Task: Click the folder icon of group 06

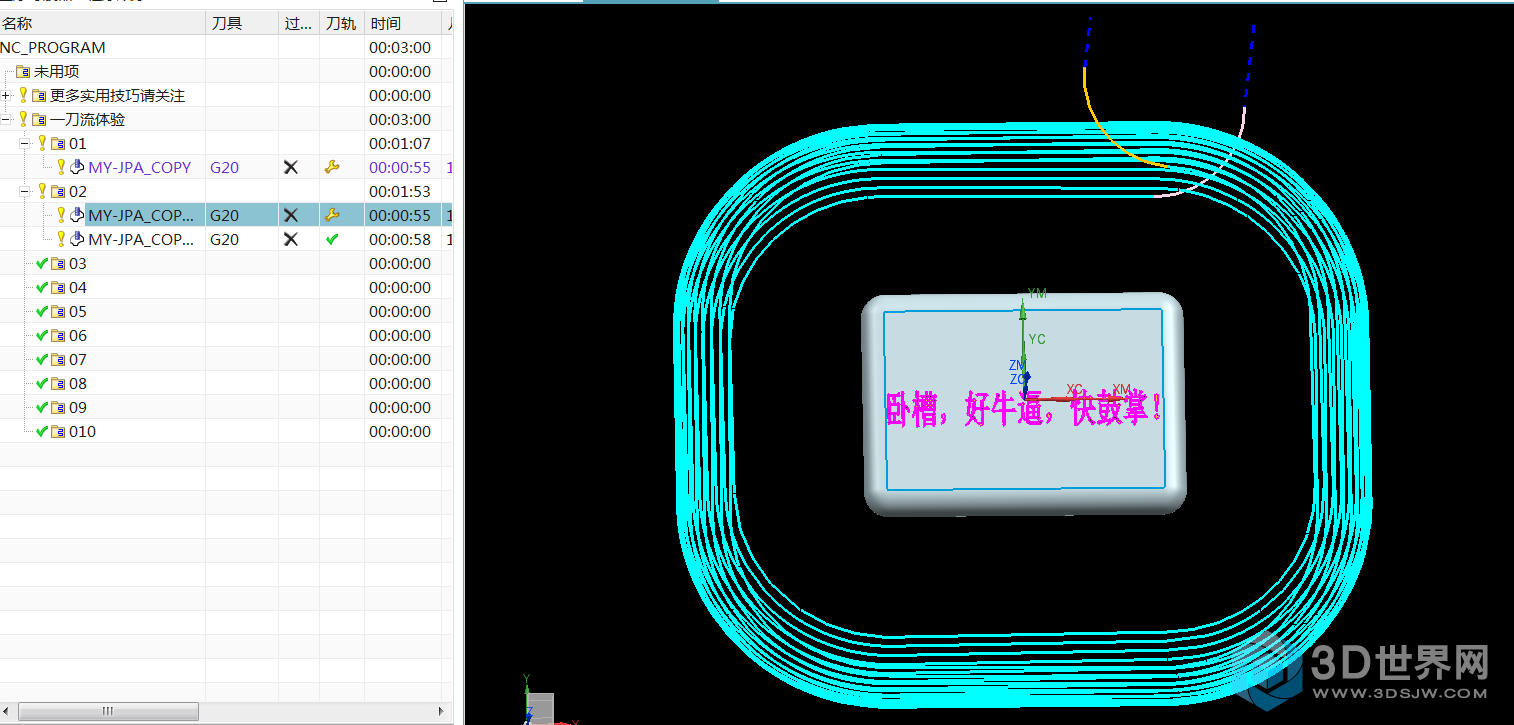Action: coord(58,336)
